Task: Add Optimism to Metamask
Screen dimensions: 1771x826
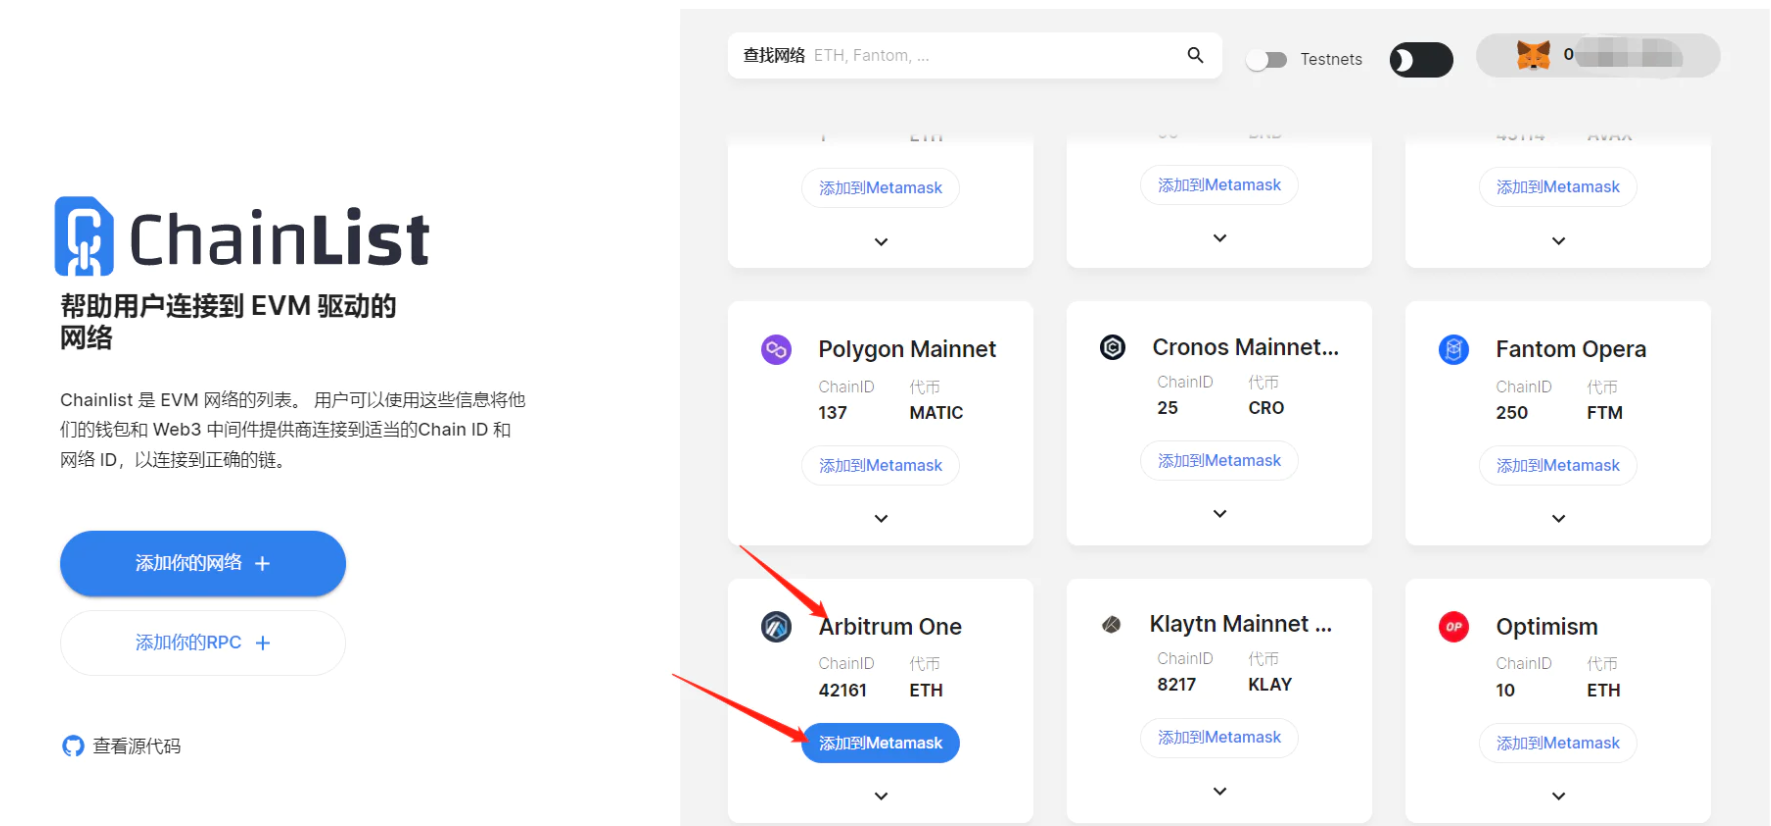Action: (1558, 743)
